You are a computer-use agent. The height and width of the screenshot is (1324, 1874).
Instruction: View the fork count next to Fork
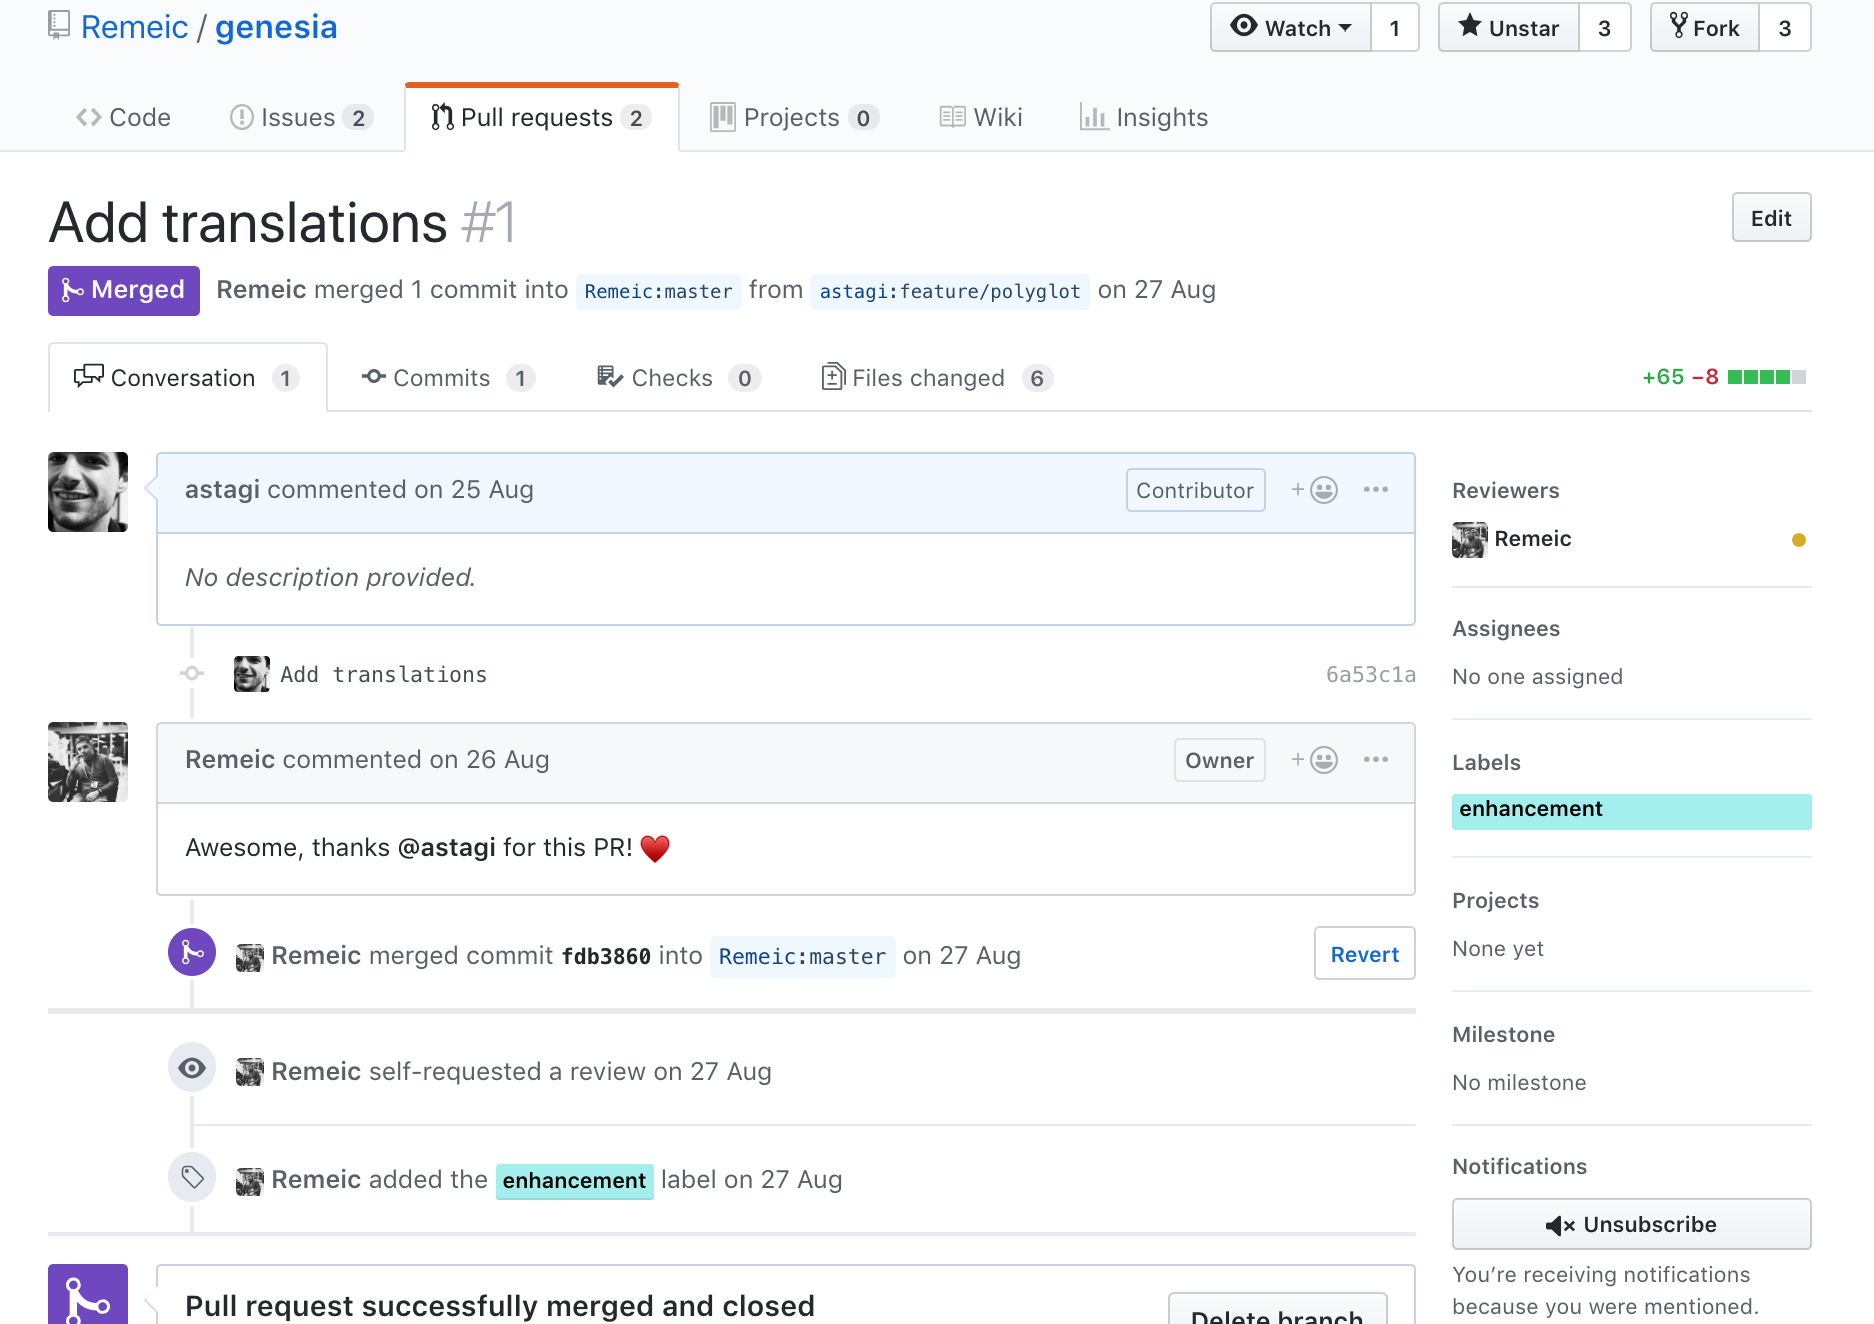point(1785,28)
